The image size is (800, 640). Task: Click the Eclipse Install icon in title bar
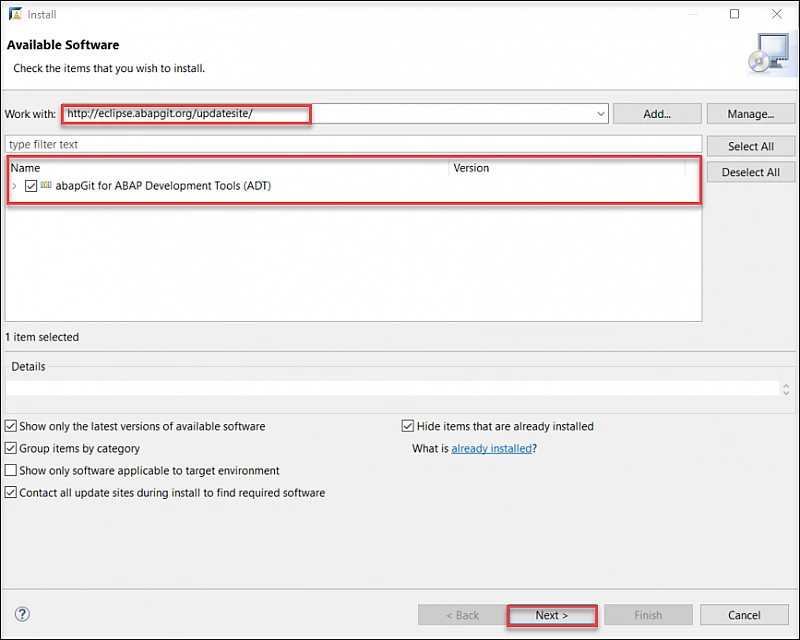pyautogui.click(x=13, y=14)
